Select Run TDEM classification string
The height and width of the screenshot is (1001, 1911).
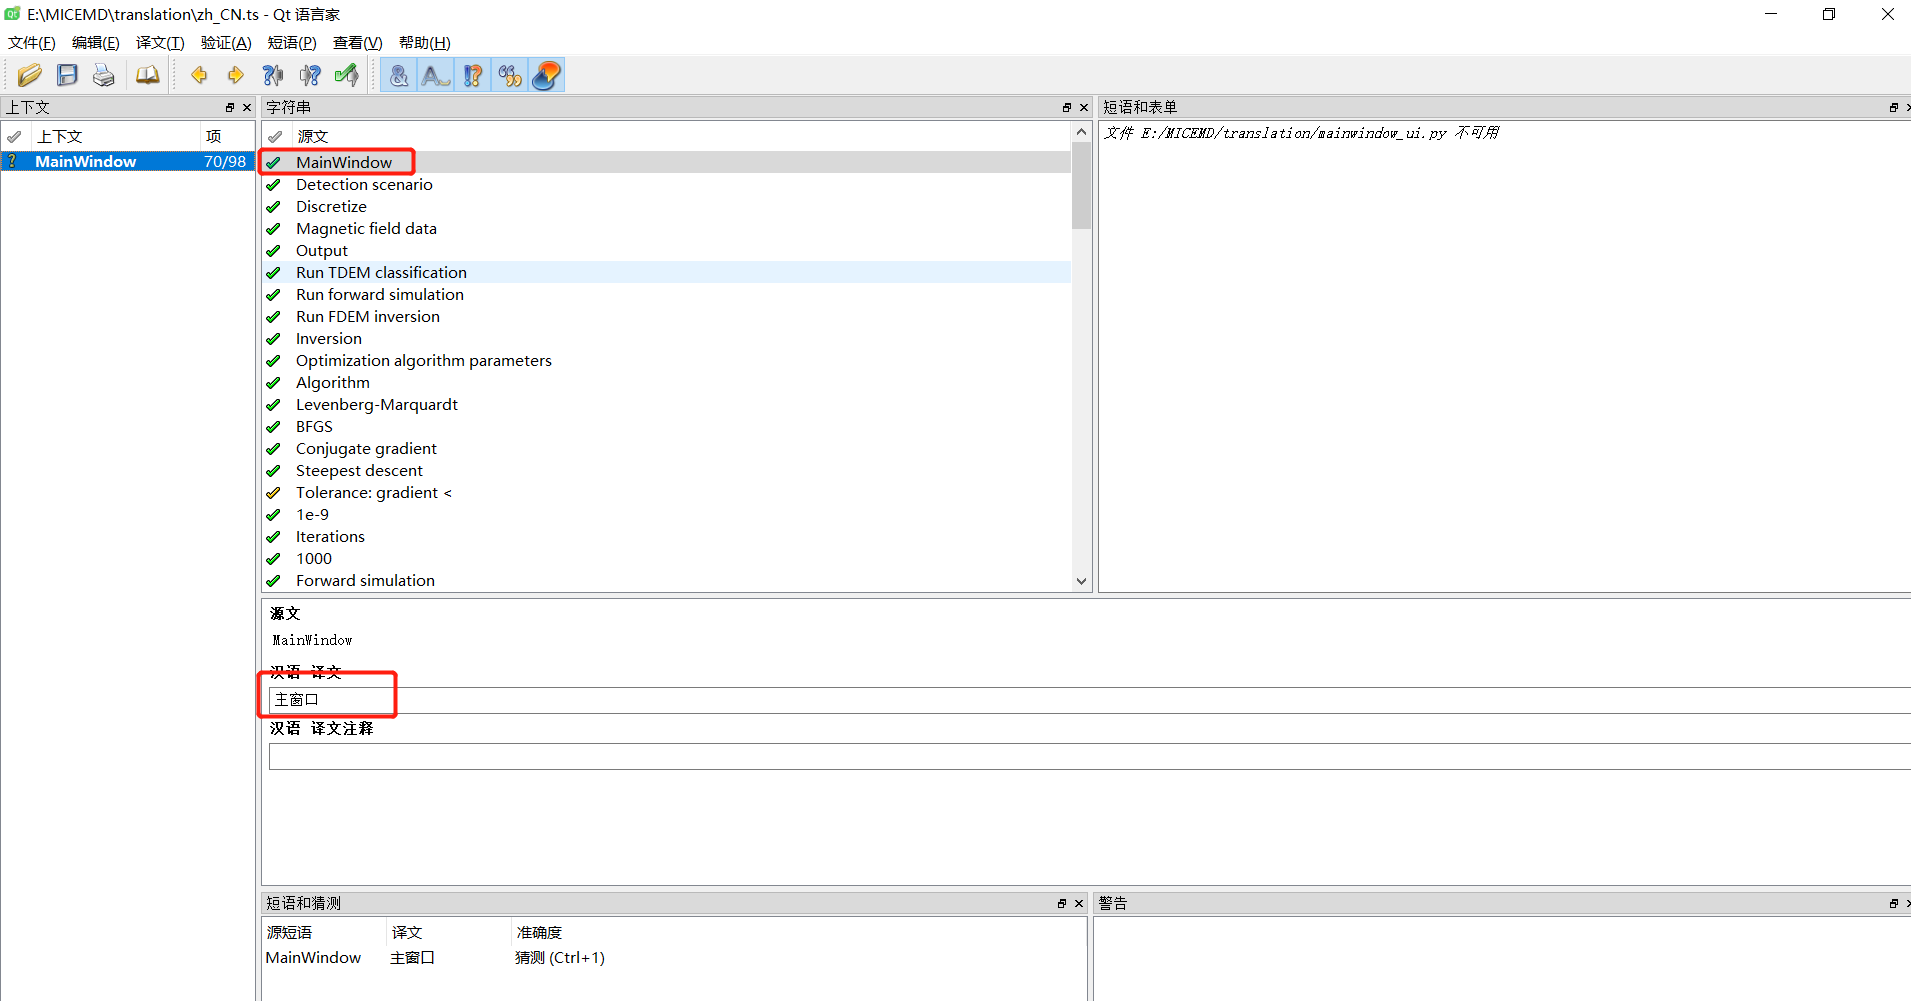tap(667, 272)
